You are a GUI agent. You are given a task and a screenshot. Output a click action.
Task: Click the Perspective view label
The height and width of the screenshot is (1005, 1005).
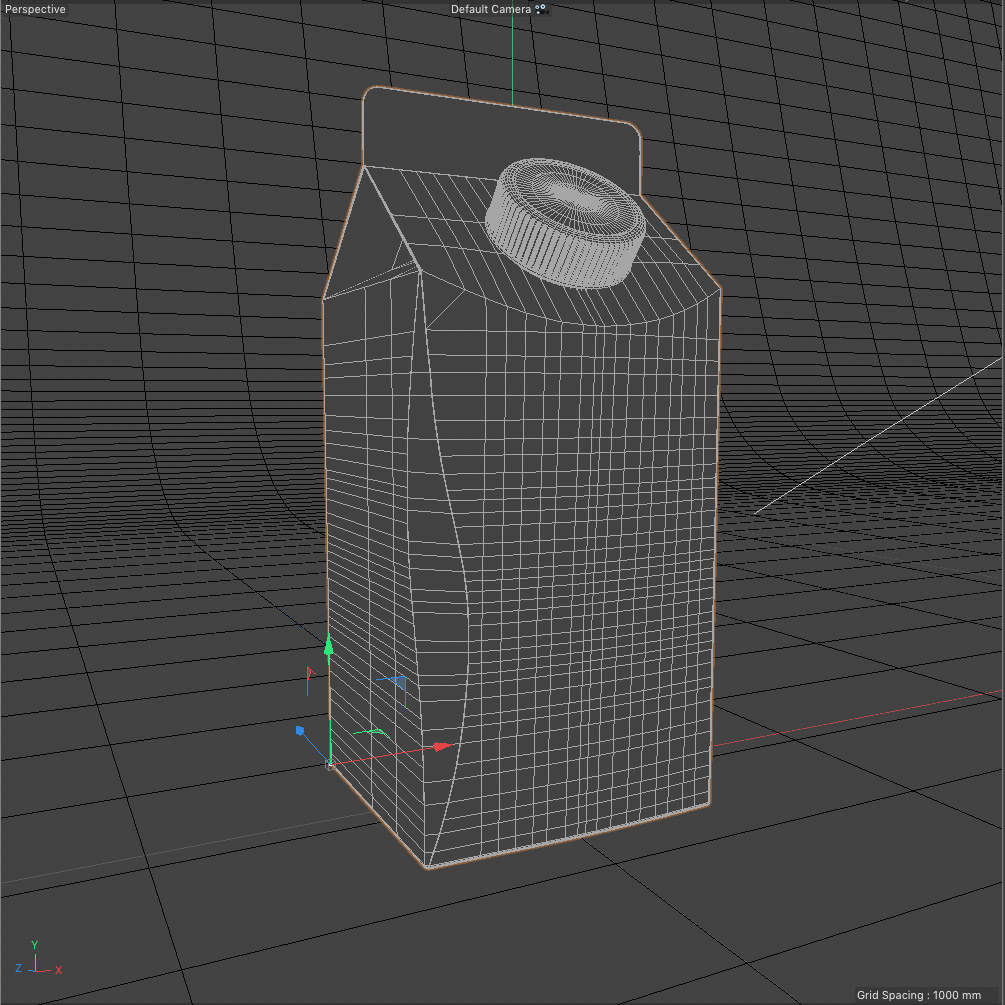pyautogui.click(x=35, y=9)
